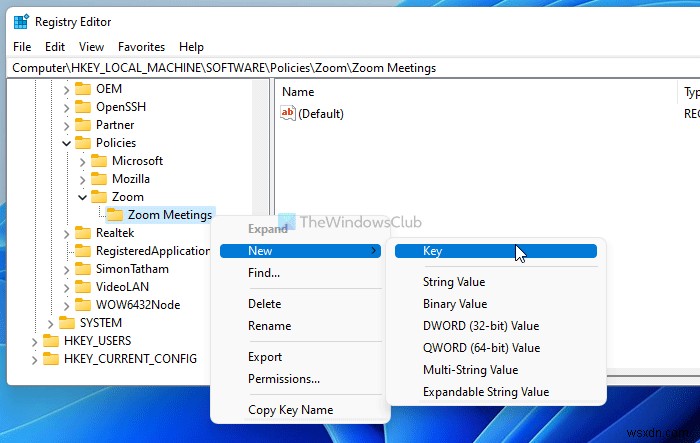Select the Zoom Meetings tree label

[170, 215]
